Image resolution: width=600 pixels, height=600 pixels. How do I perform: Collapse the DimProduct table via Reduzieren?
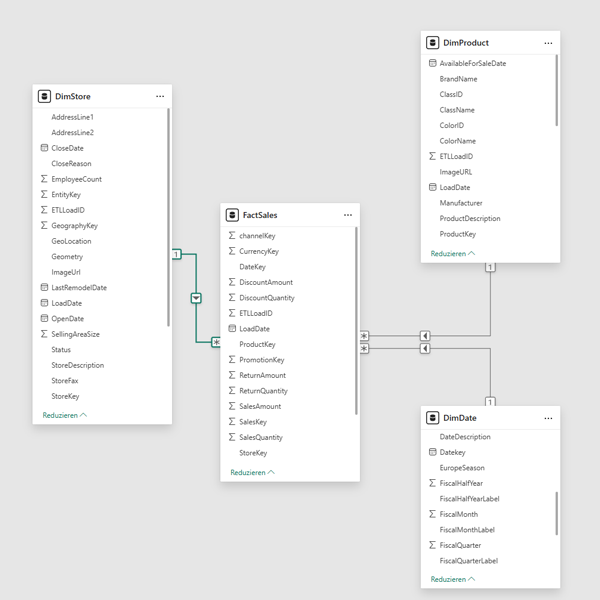(x=452, y=254)
